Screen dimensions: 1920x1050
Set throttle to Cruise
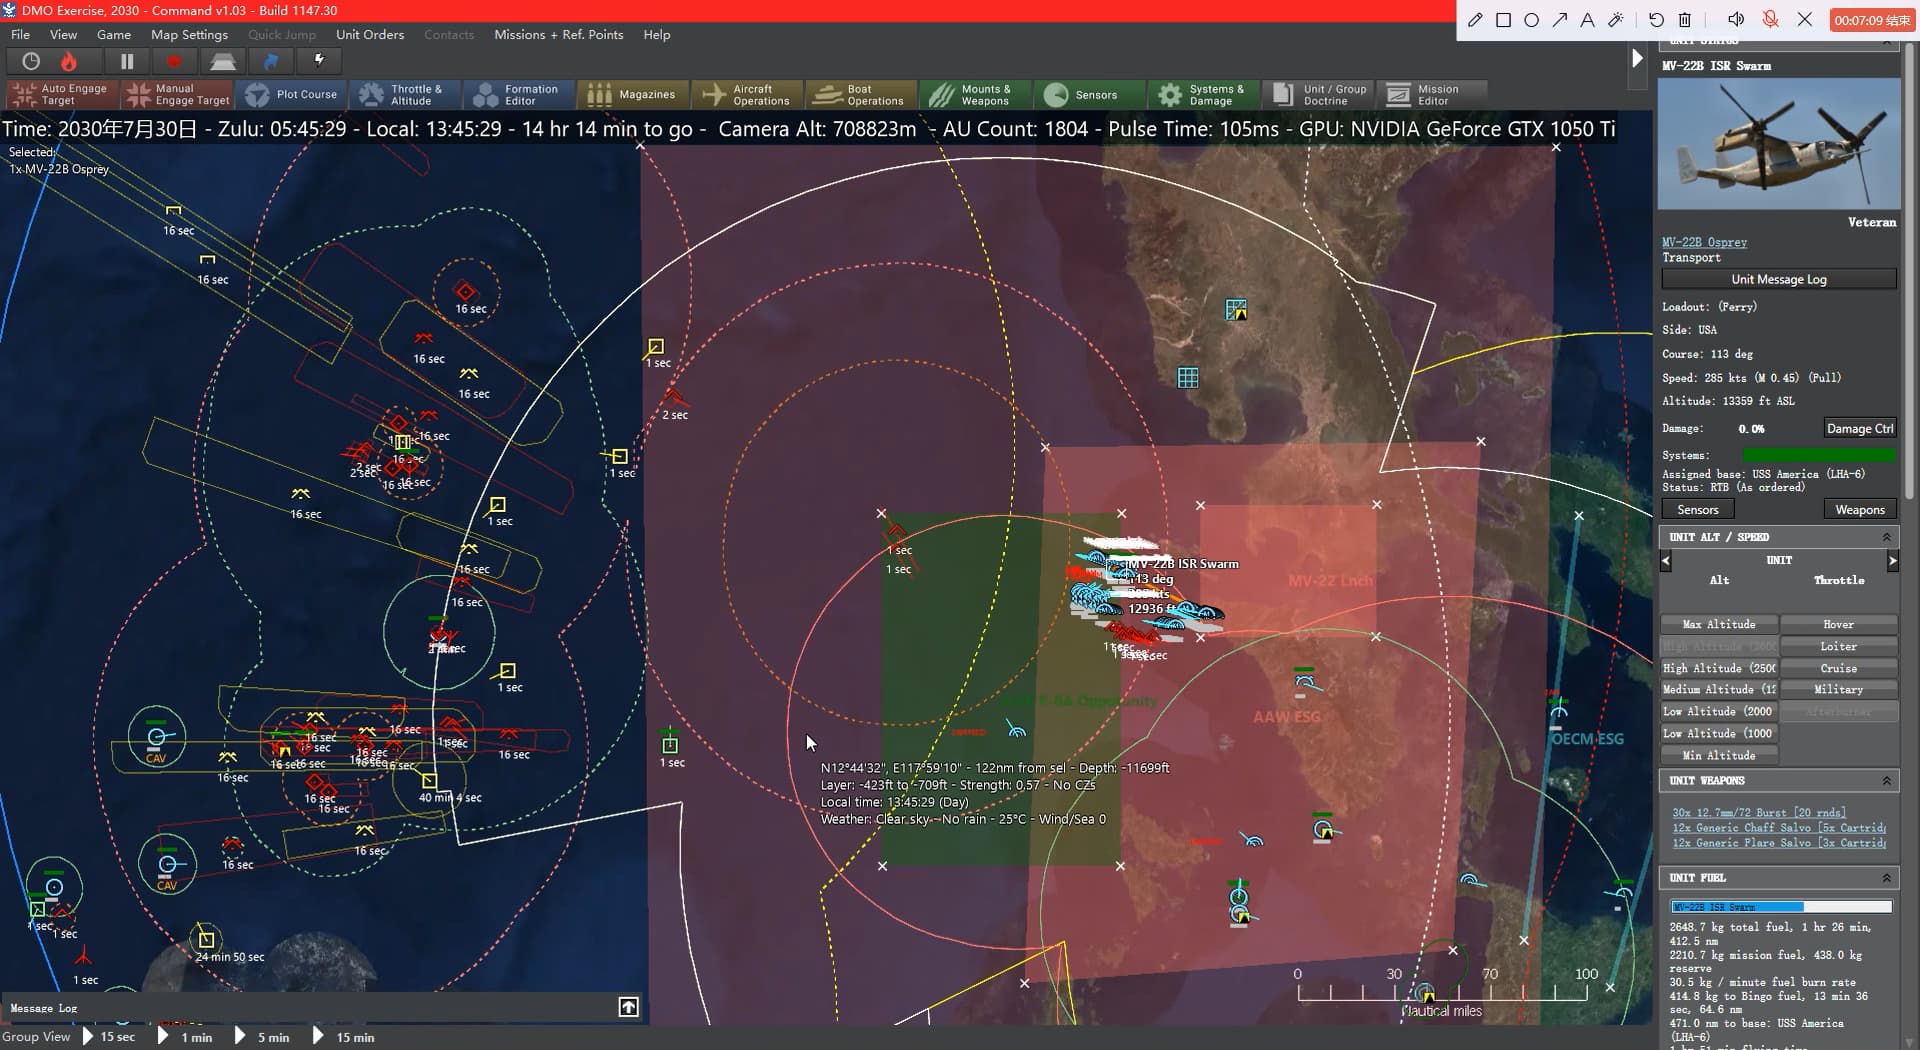coord(1838,668)
